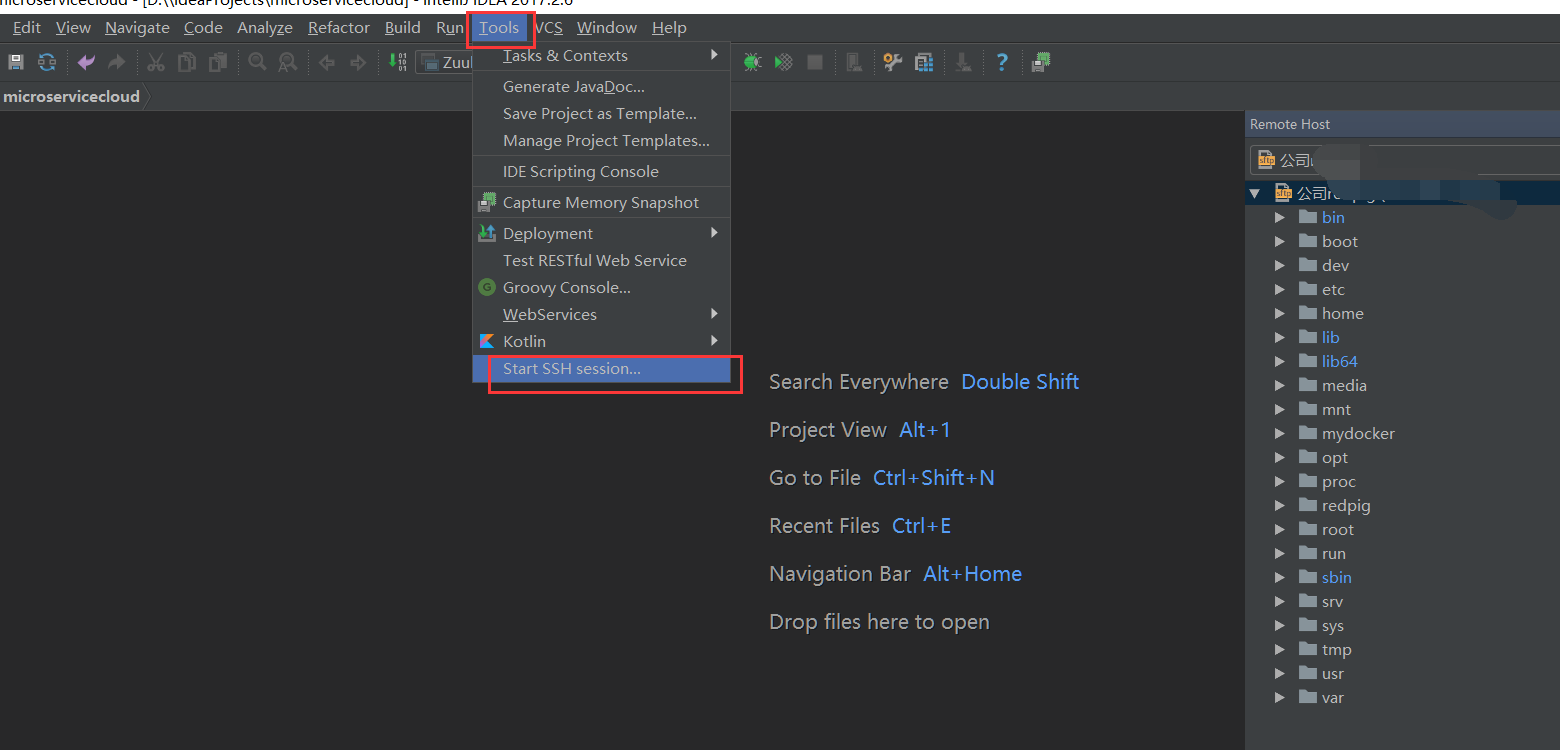This screenshot has width=1560, height=750.
Task: Expand the redpig folder arrow
Action: tap(1280, 505)
